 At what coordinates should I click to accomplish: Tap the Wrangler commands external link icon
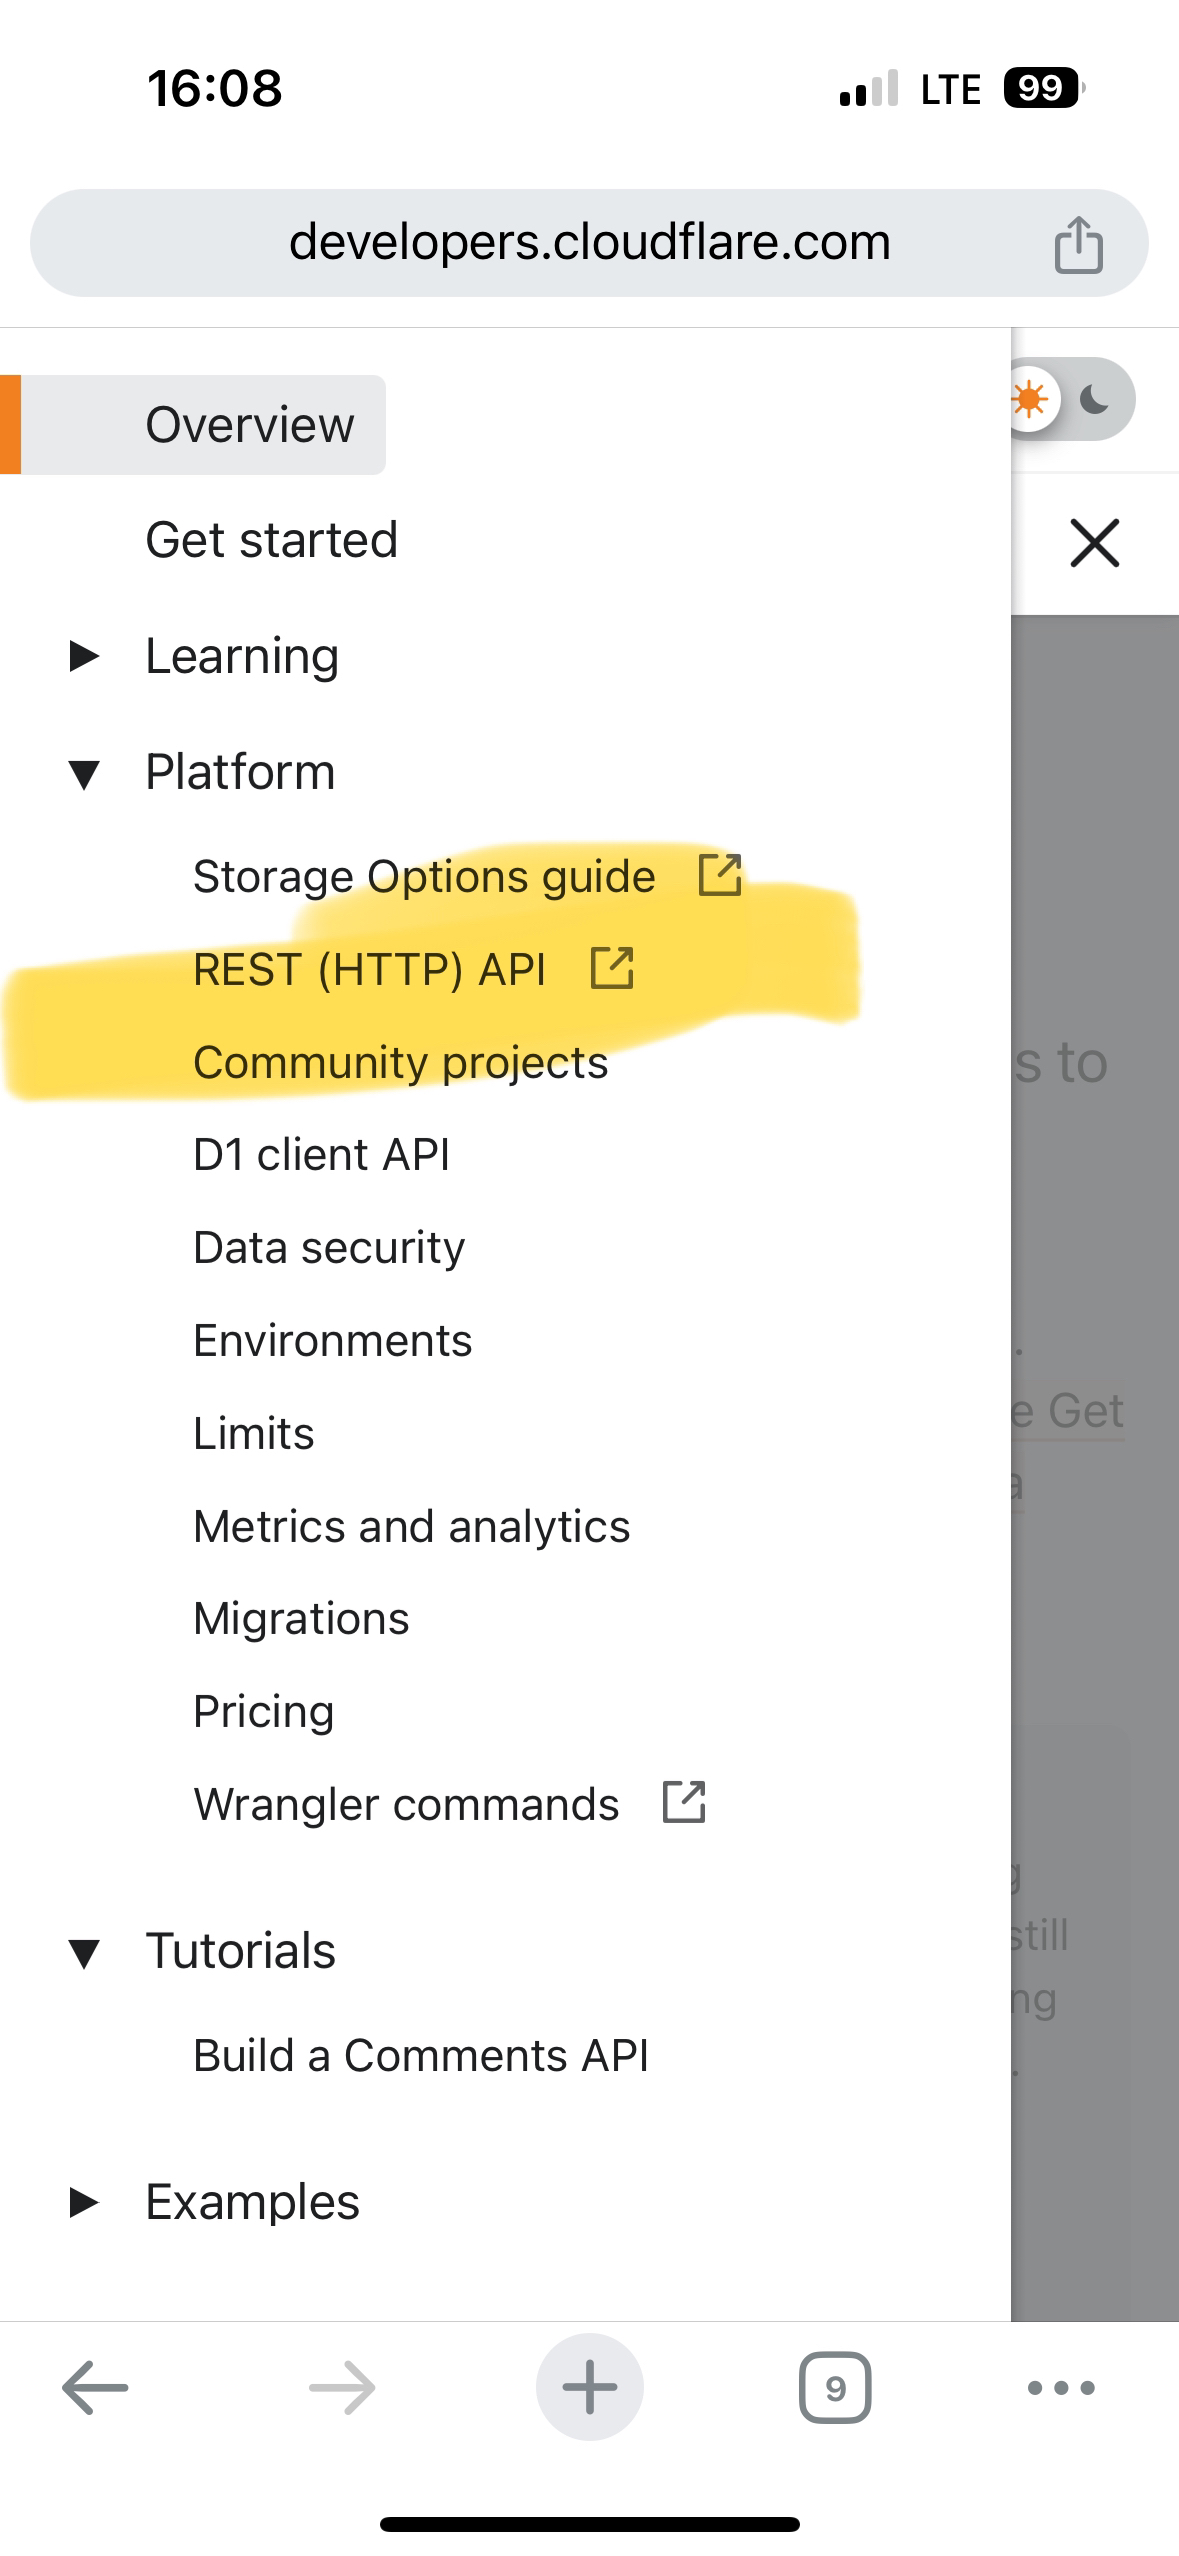click(685, 1803)
